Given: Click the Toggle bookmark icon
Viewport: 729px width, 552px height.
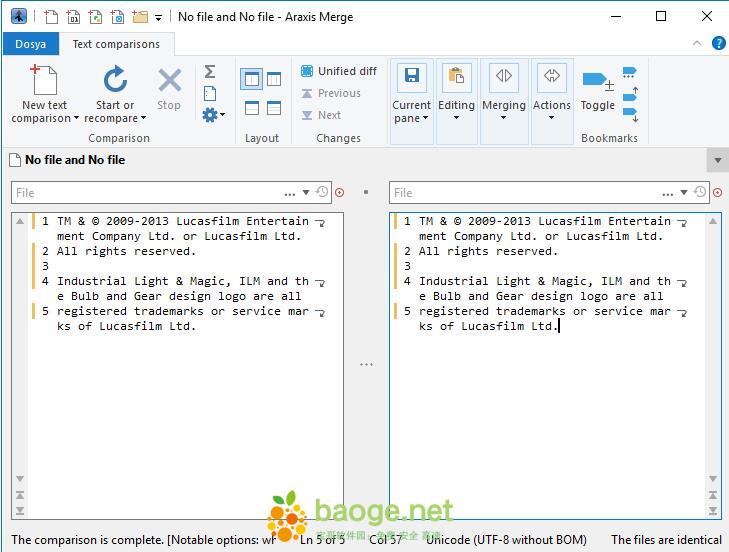Looking at the screenshot, I should pyautogui.click(x=597, y=84).
